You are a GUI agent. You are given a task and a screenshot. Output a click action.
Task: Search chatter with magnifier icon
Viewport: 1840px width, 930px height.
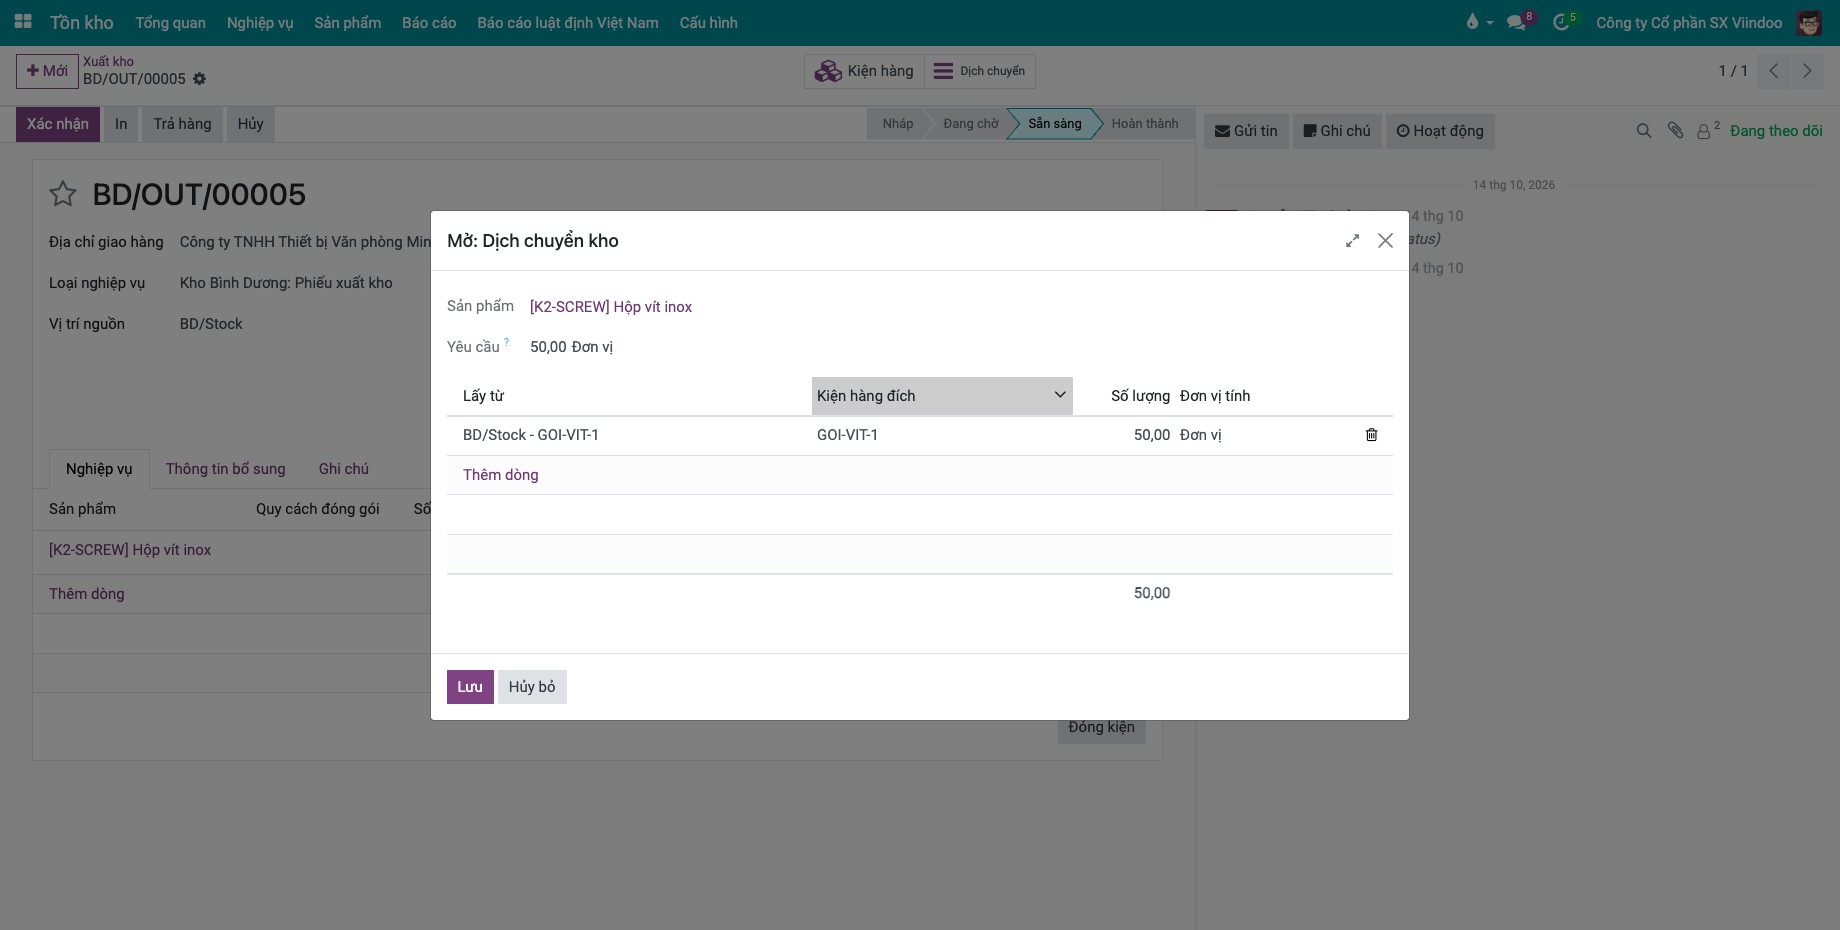1643,131
